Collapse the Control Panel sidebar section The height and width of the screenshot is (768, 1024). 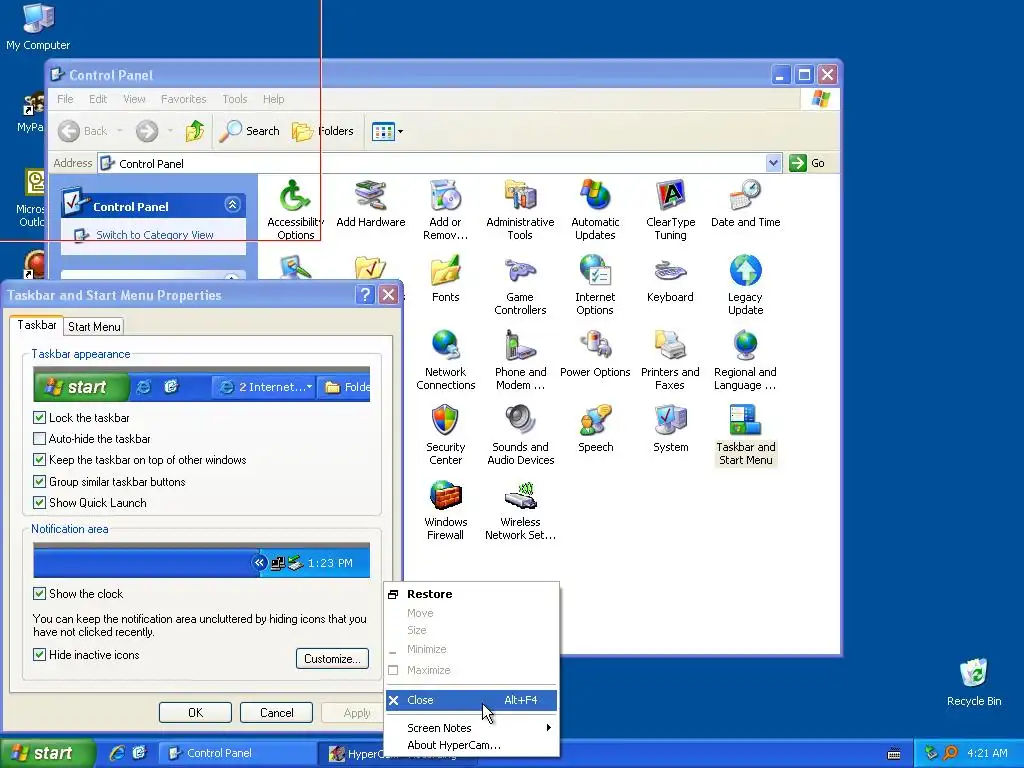click(232, 205)
